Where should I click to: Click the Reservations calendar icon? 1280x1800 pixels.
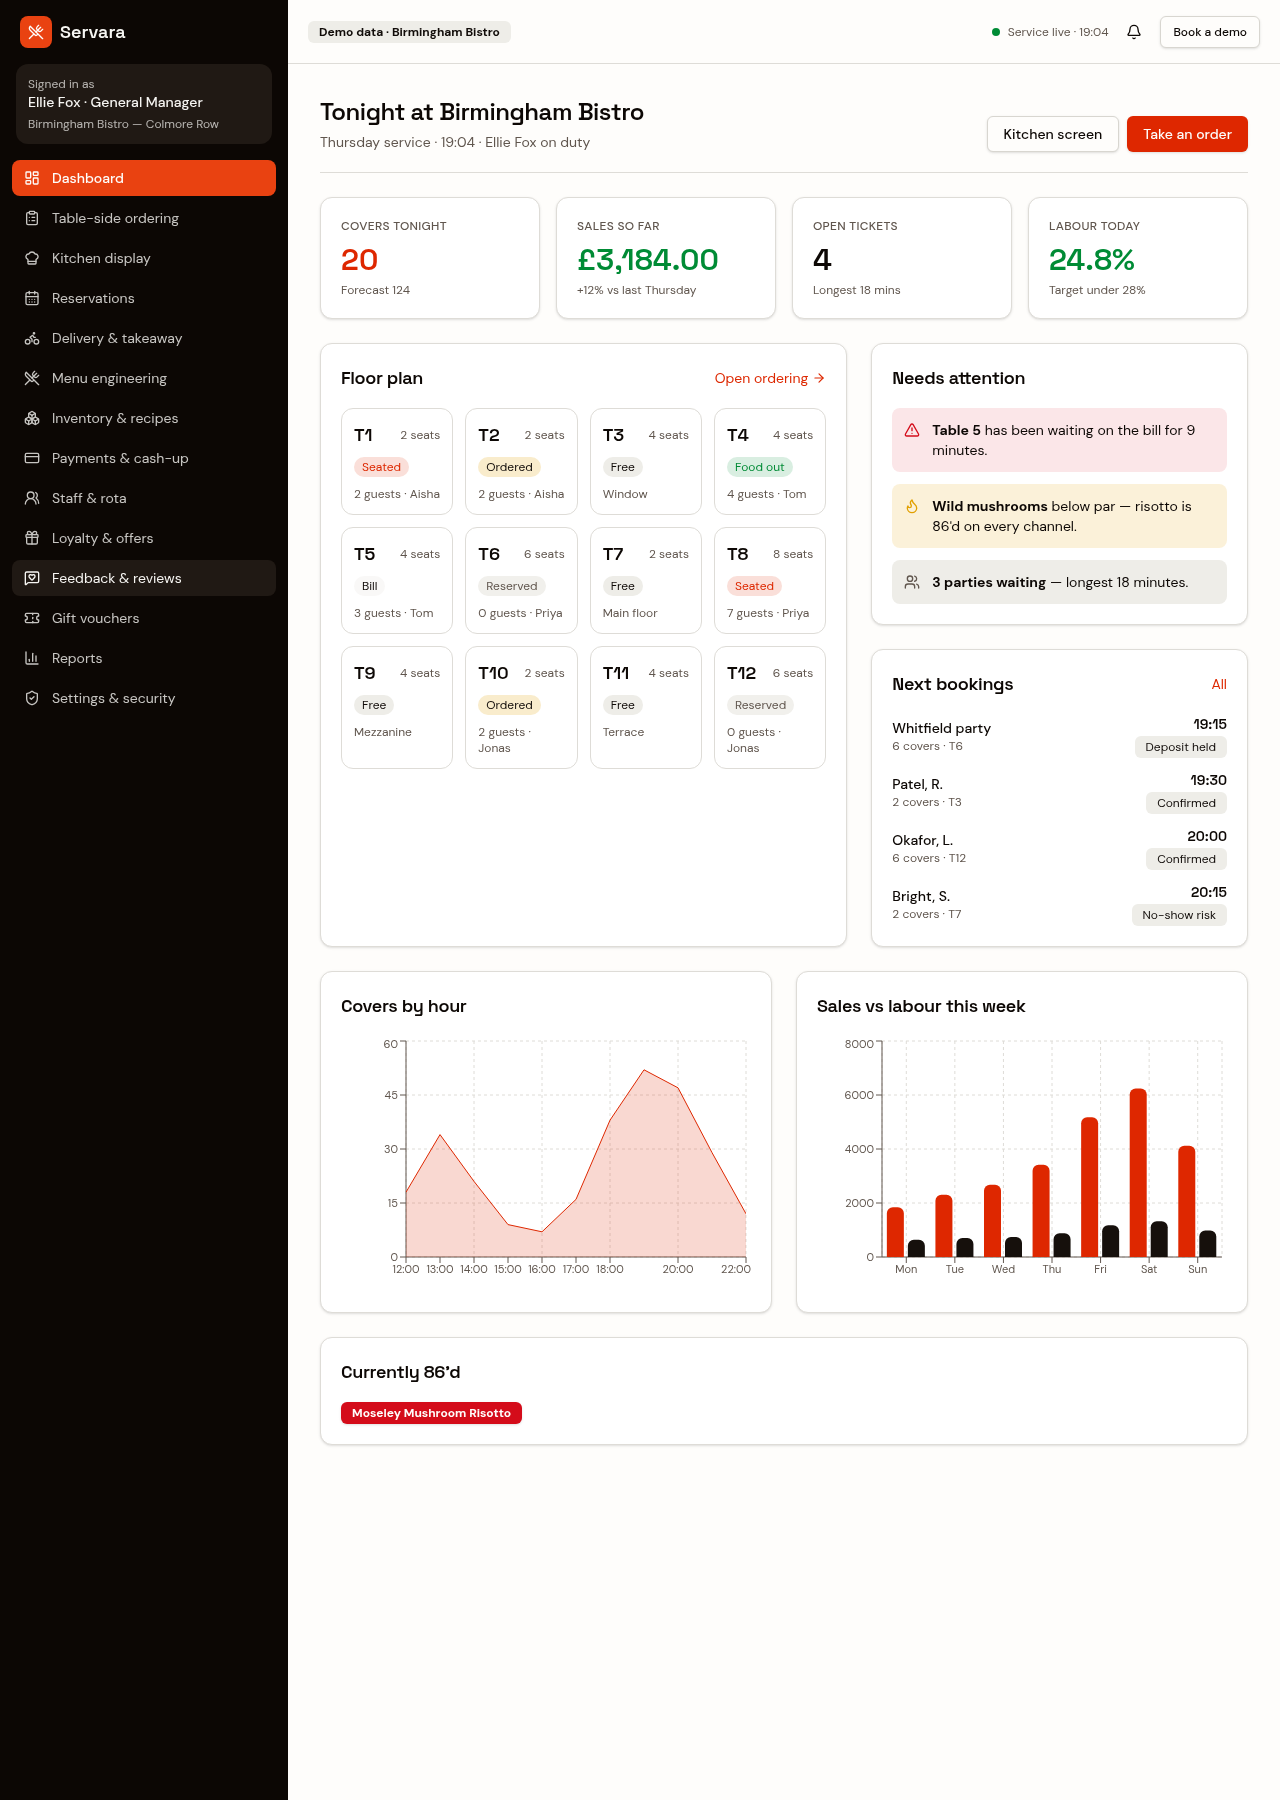tap(32, 298)
